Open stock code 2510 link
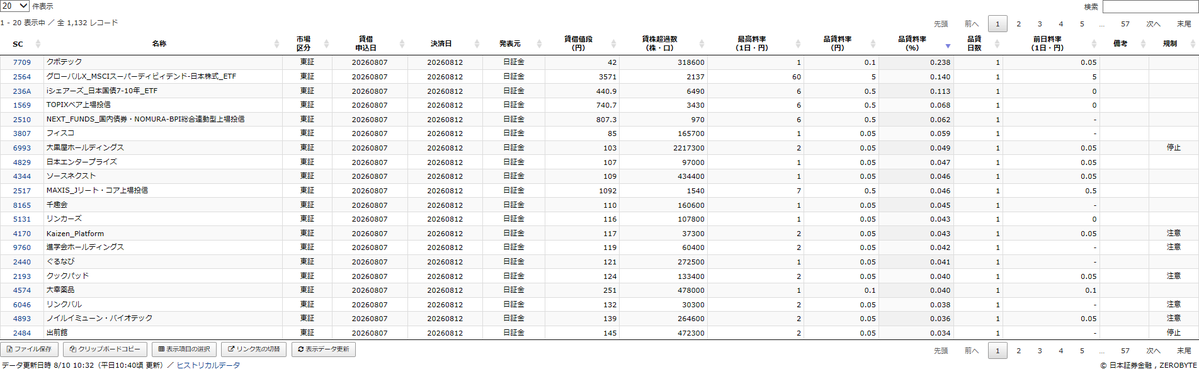This screenshot has width=1199, height=369. tap(21, 119)
